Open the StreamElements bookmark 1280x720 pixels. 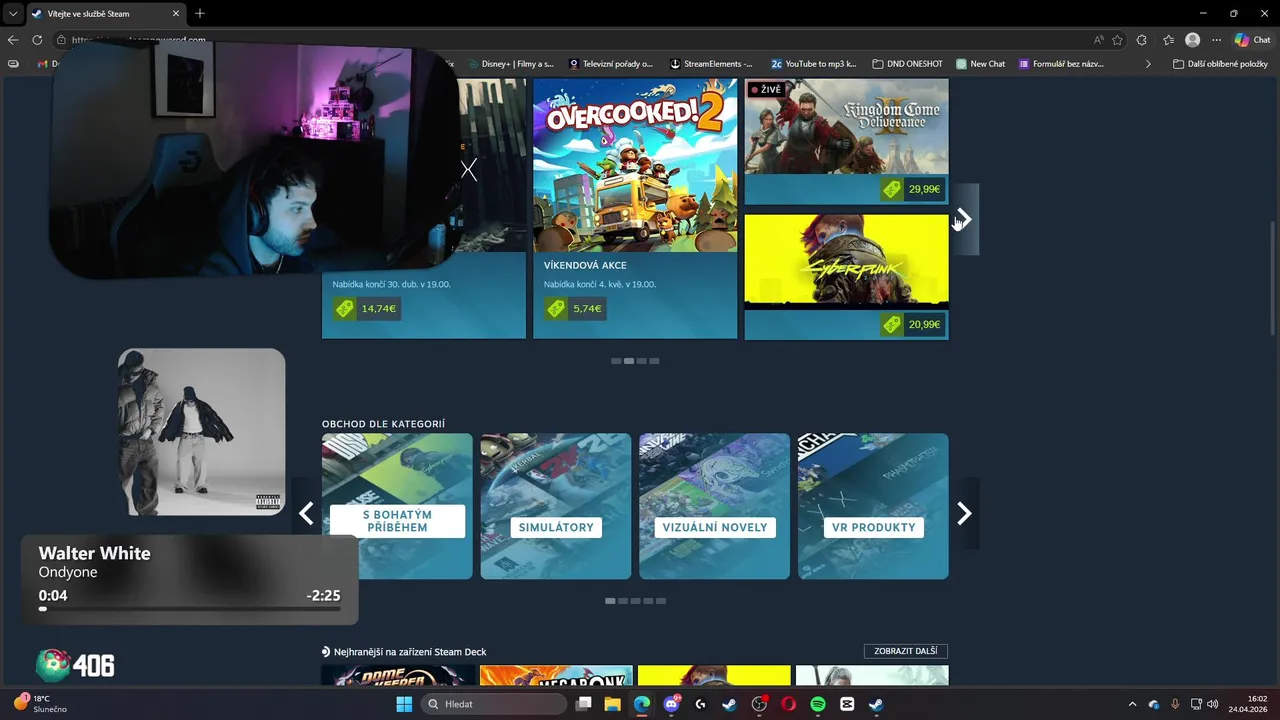(711, 64)
